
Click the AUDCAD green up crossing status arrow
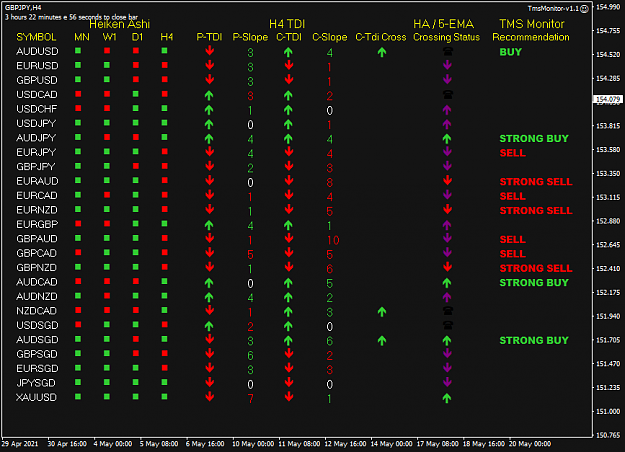[x=447, y=283]
